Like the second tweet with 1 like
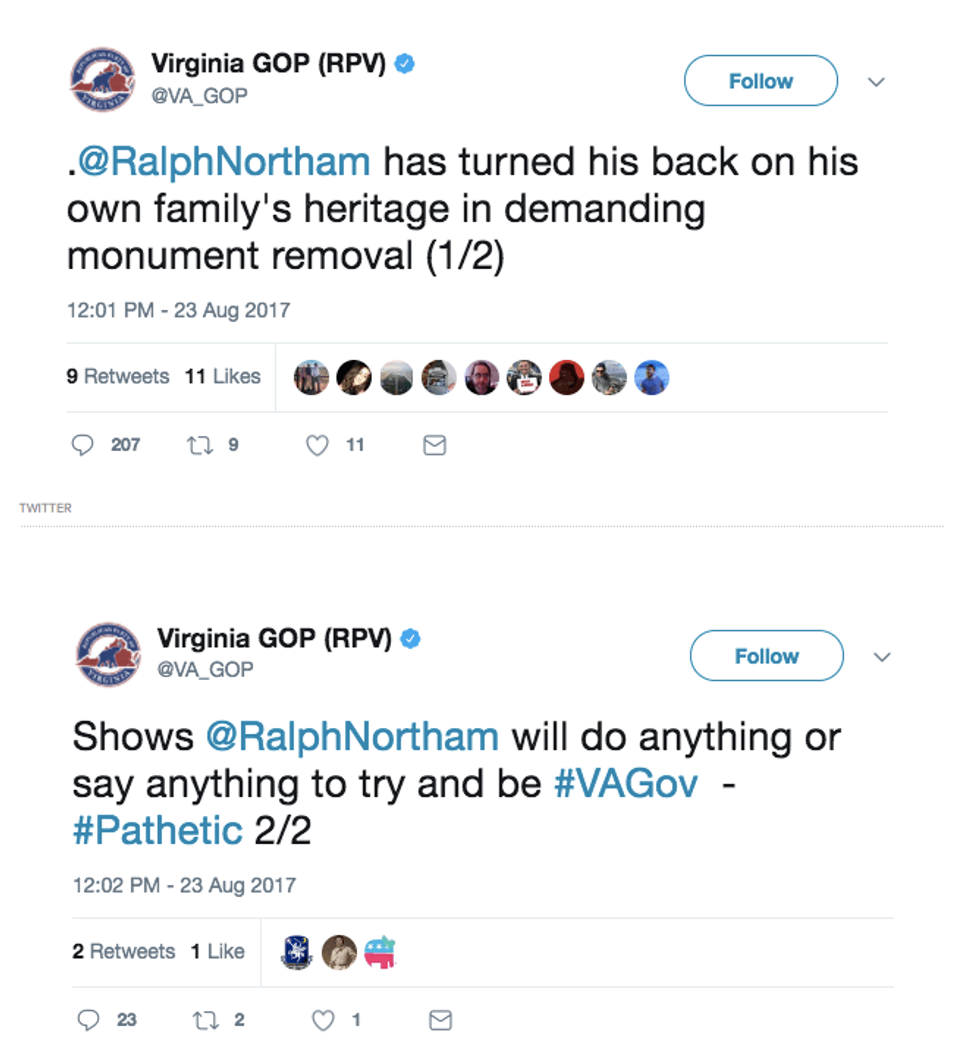This screenshot has width=980, height=1058. (x=323, y=1020)
